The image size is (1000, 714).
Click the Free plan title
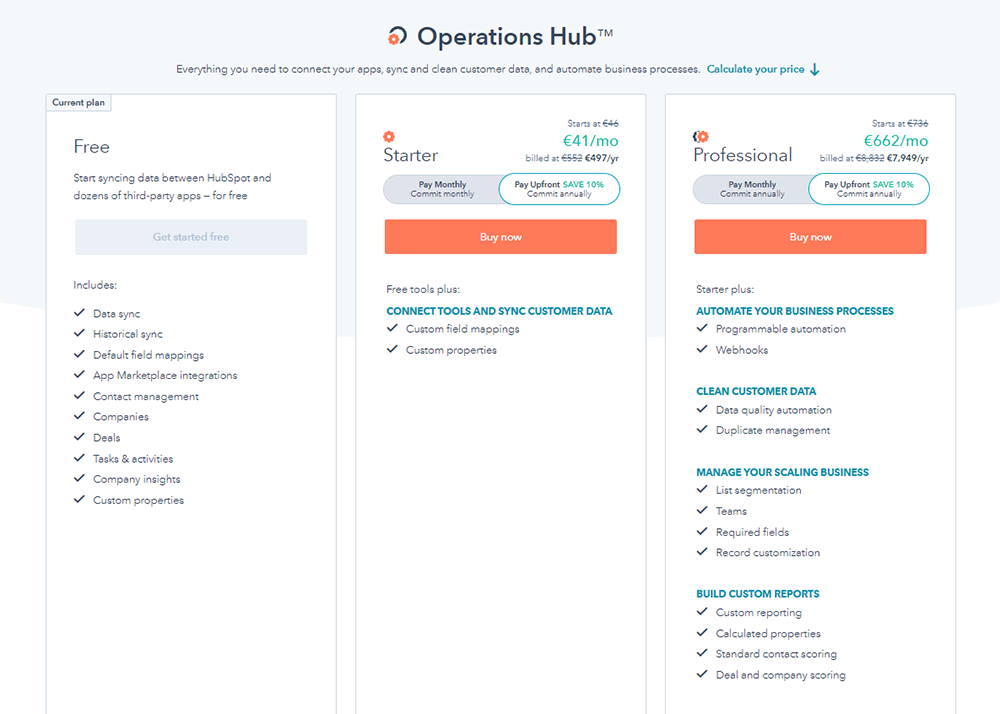[91, 147]
